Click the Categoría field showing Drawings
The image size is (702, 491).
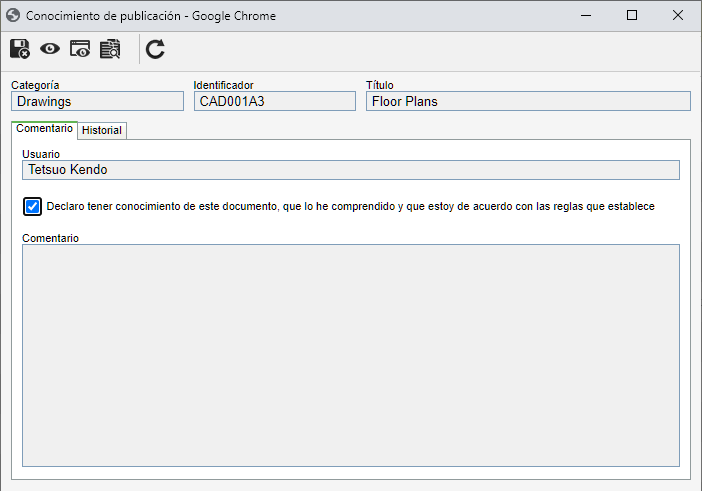tap(98, 101)
